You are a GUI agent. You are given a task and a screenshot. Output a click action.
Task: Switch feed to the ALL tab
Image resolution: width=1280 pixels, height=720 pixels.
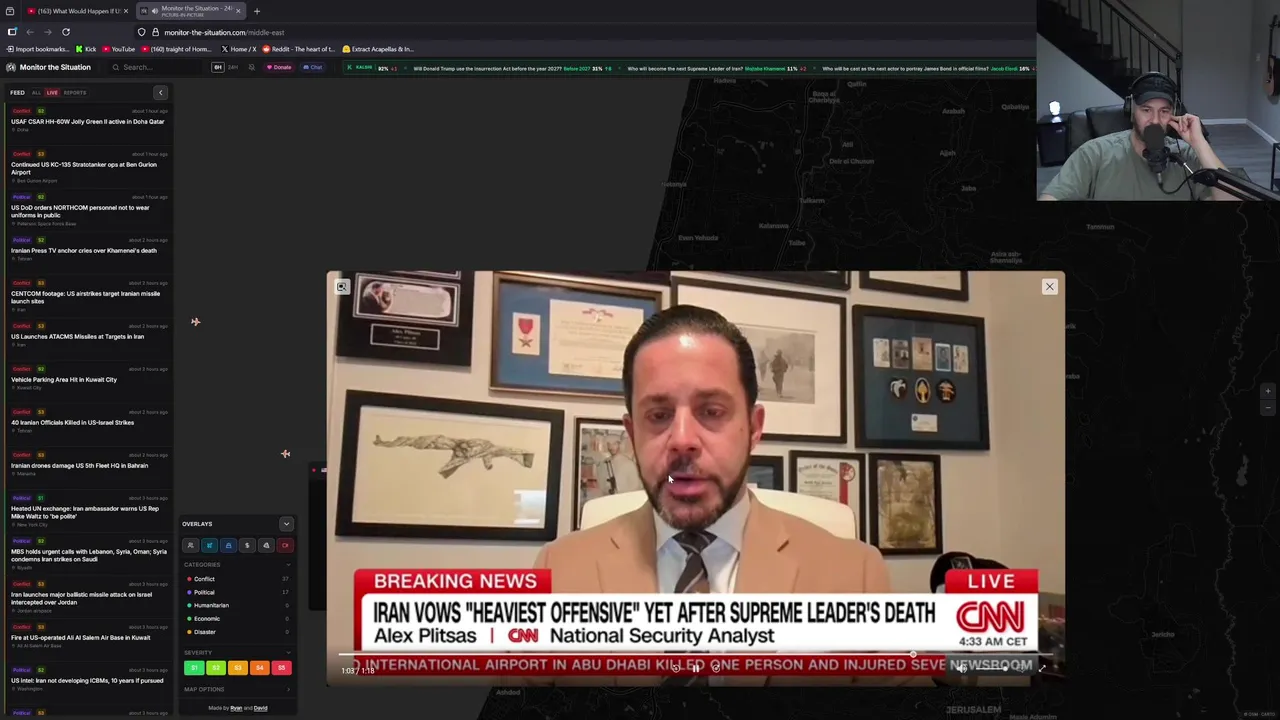[x=36, y=92]
